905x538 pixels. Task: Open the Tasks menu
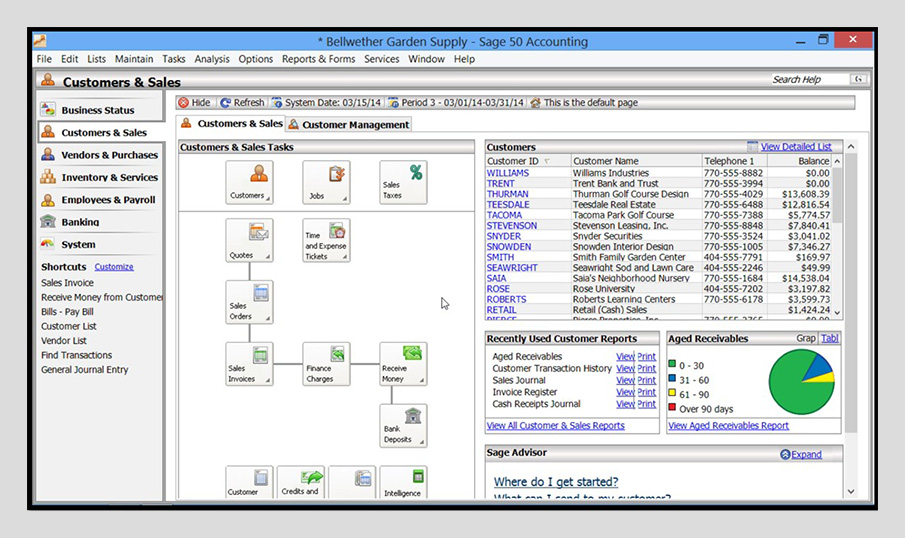(x=174, y=59)
